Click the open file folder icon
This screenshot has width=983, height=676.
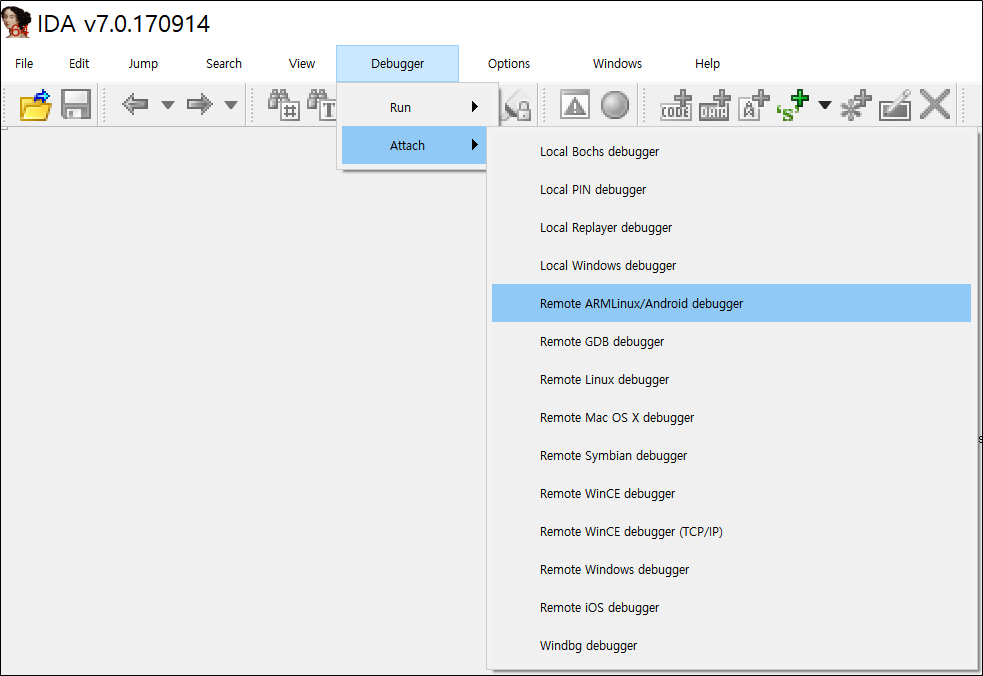point(35,105)
